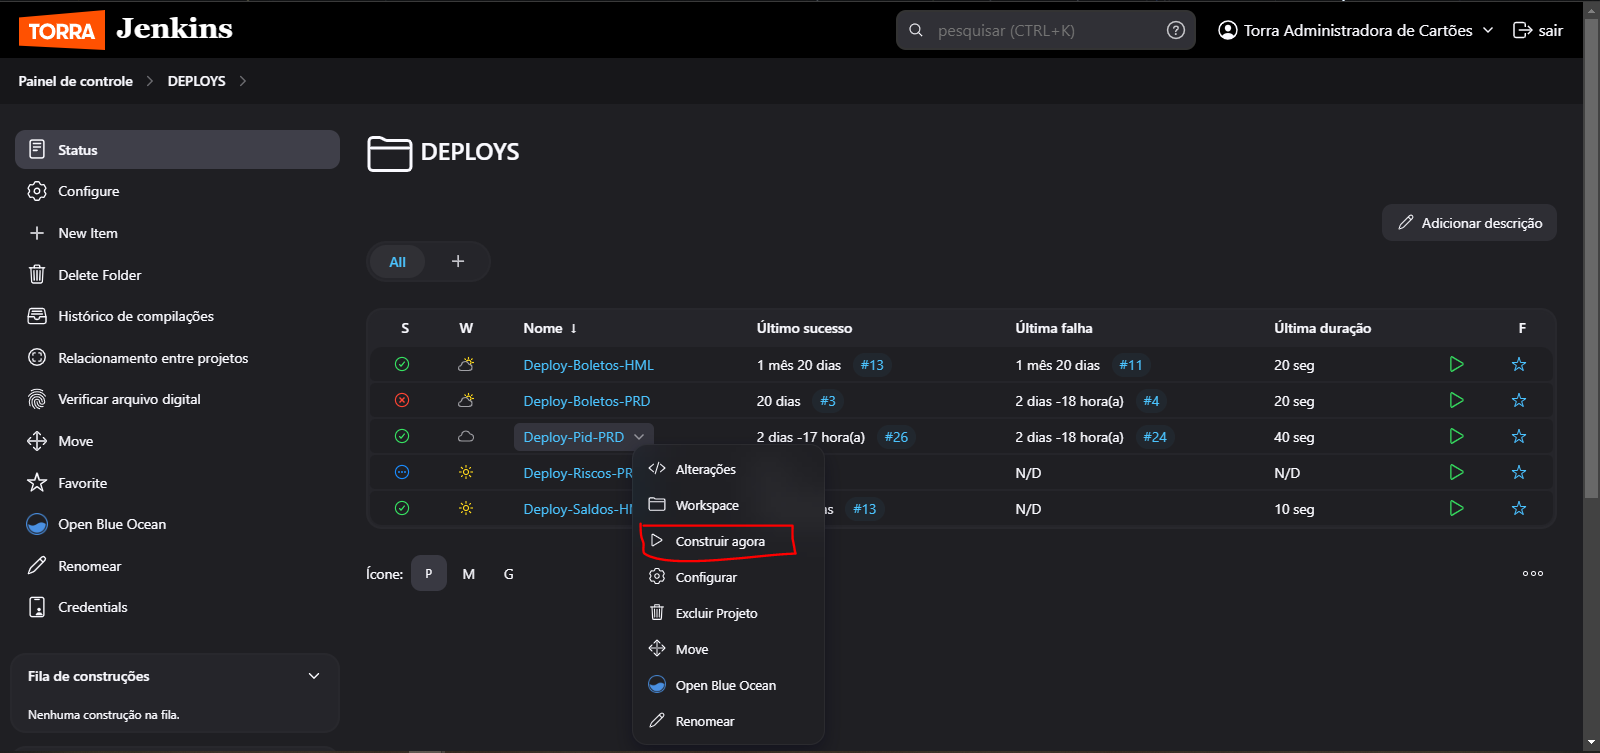Favorite Deploy-Boletos-PRD with its star icon
This screenshot has width=1600, height=753.
[1518, 401]
